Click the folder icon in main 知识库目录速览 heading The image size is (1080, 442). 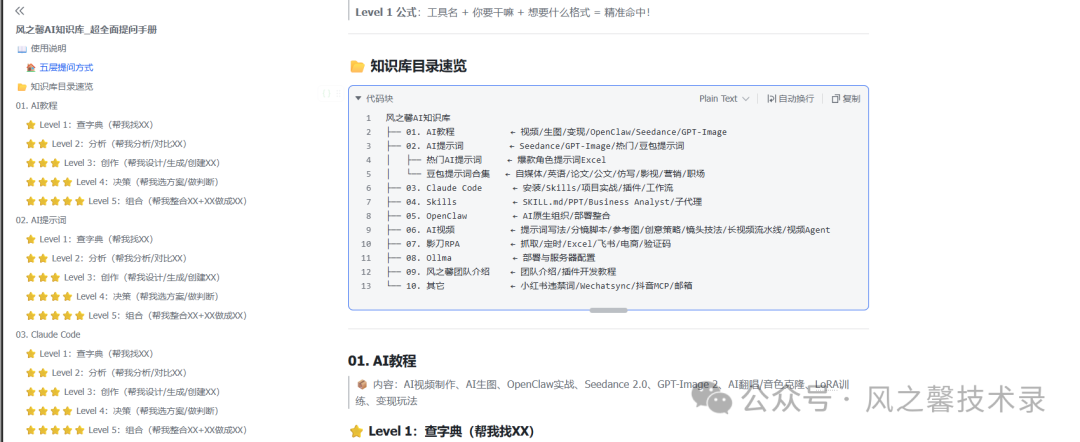(x=357, y=67)
